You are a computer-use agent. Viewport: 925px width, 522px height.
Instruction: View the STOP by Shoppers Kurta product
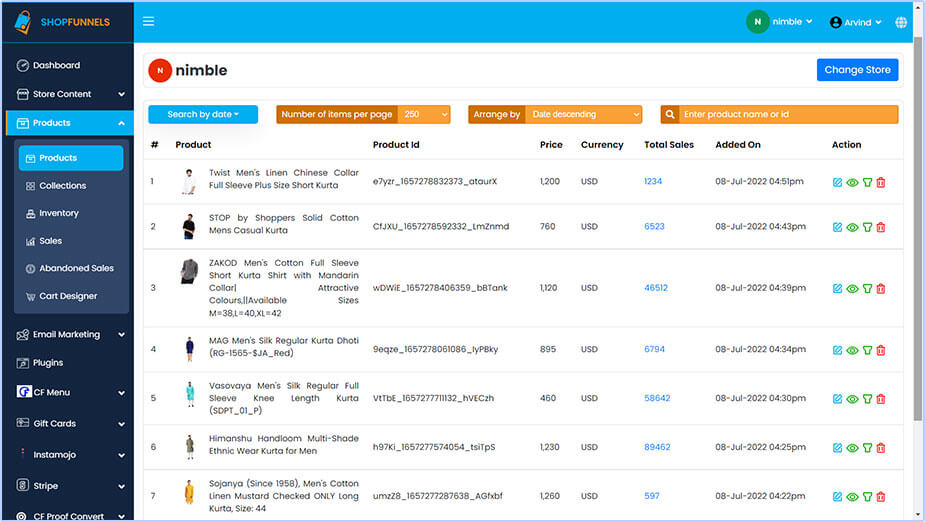[852, 227]
